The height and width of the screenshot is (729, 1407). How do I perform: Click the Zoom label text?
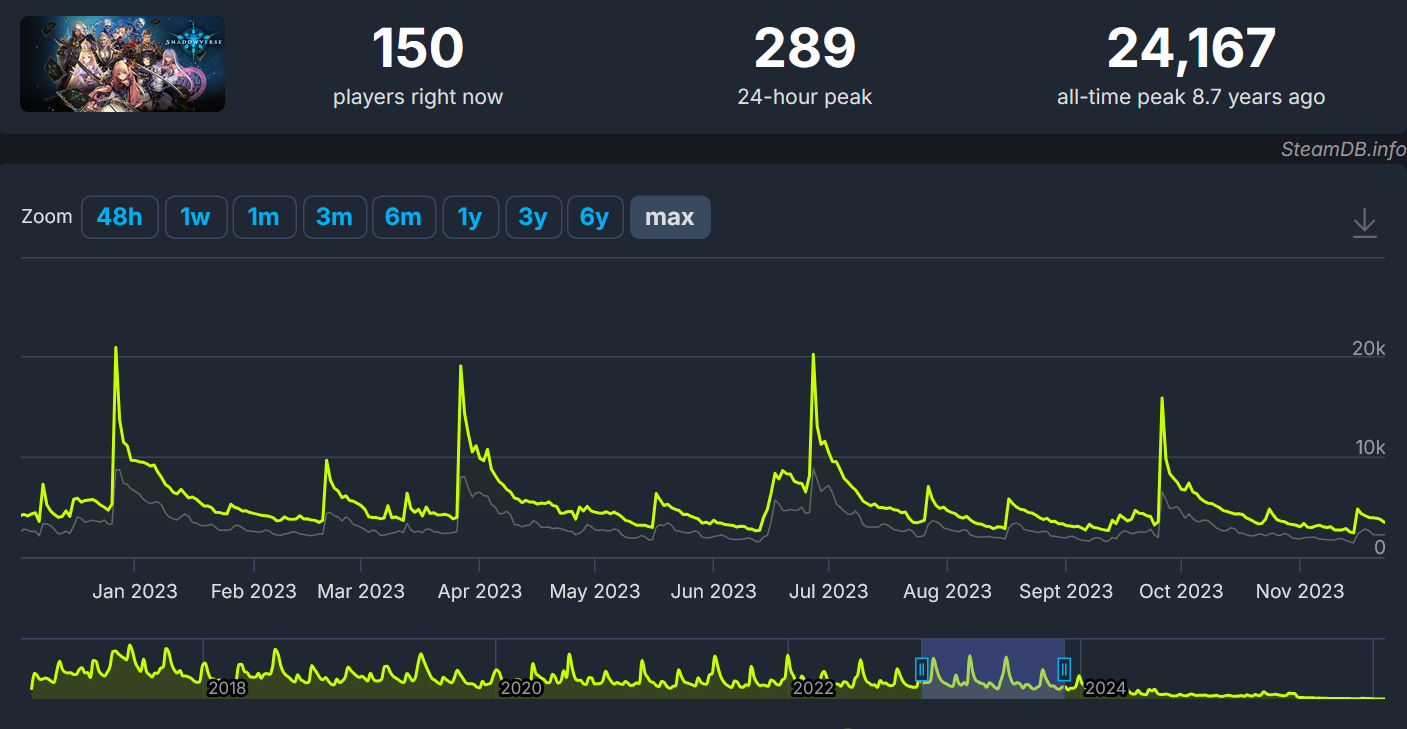[47, 217]
